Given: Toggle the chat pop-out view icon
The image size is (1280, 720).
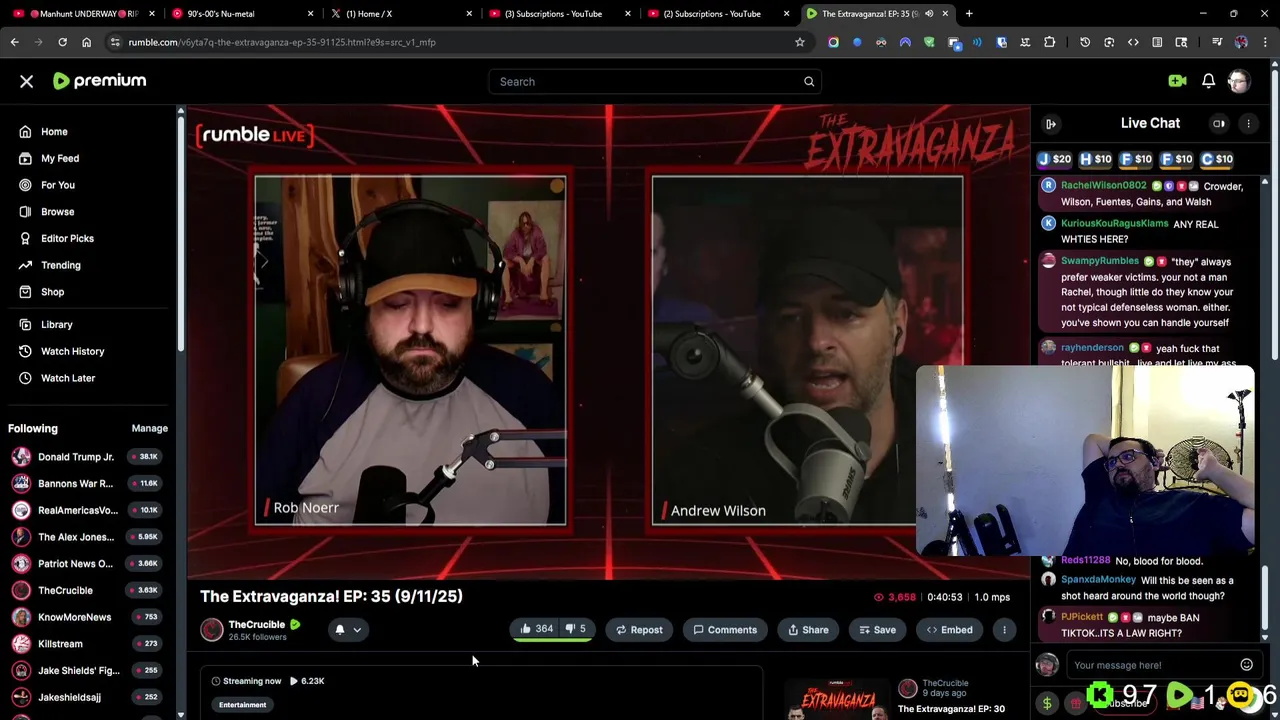Looking at the screenshot, I should tap(1219, 124).
